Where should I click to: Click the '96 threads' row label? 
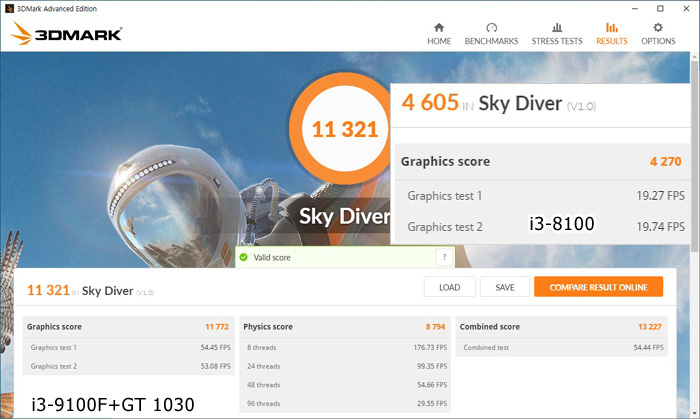[x=263, y=404]
